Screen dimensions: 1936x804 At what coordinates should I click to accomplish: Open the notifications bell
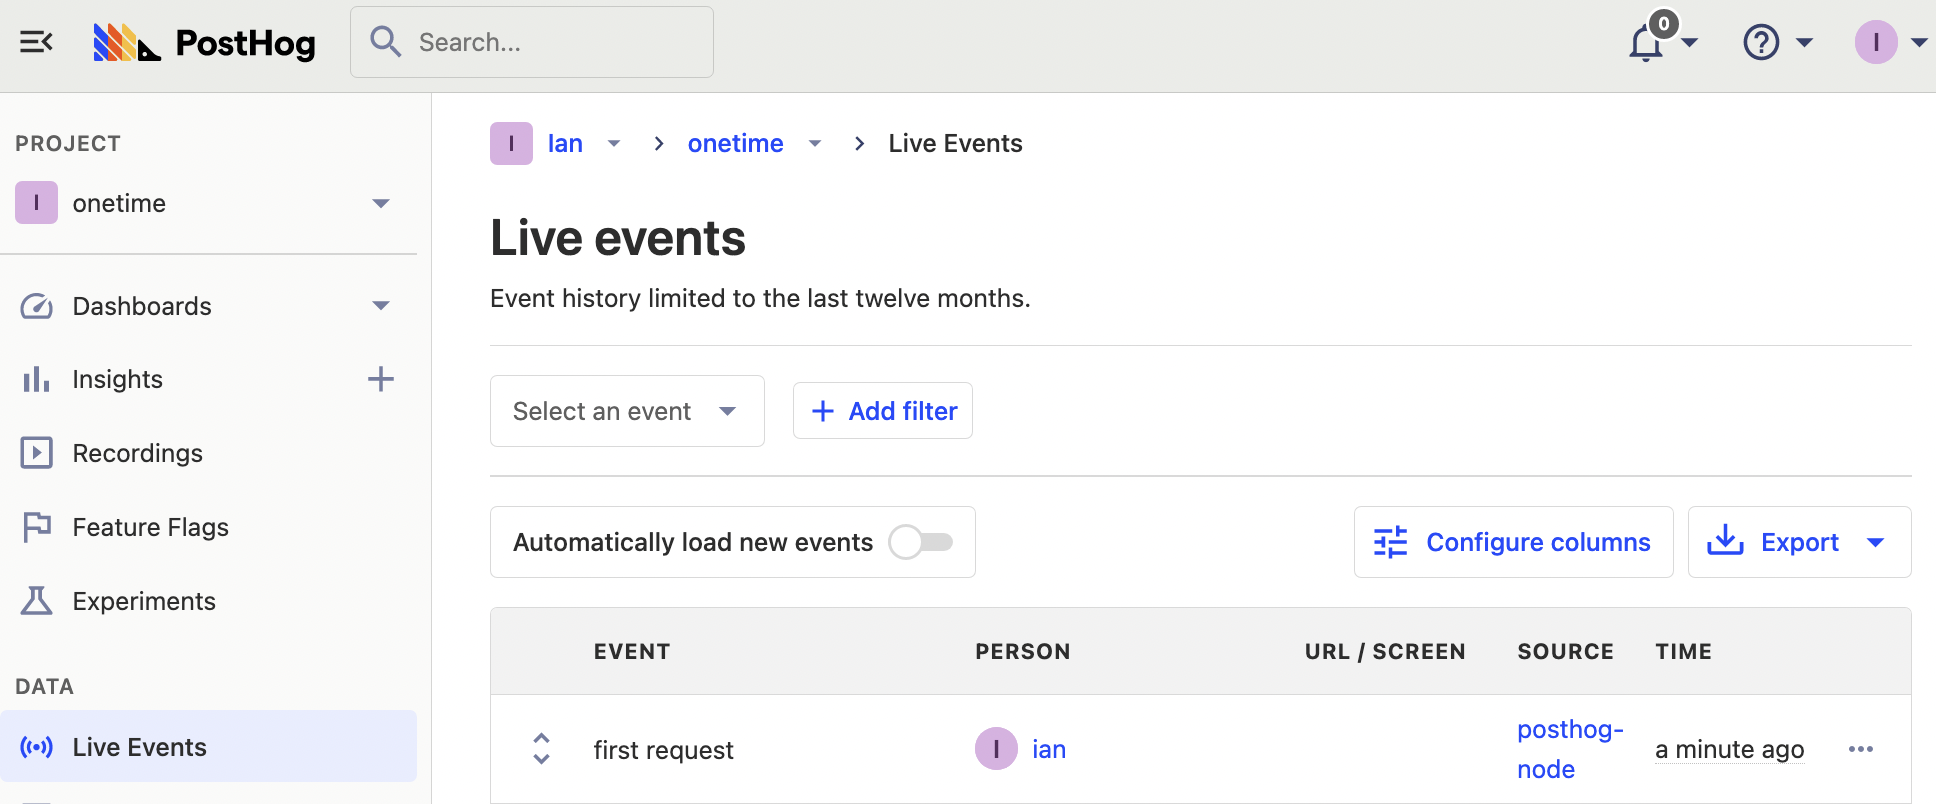[1646, 43]
